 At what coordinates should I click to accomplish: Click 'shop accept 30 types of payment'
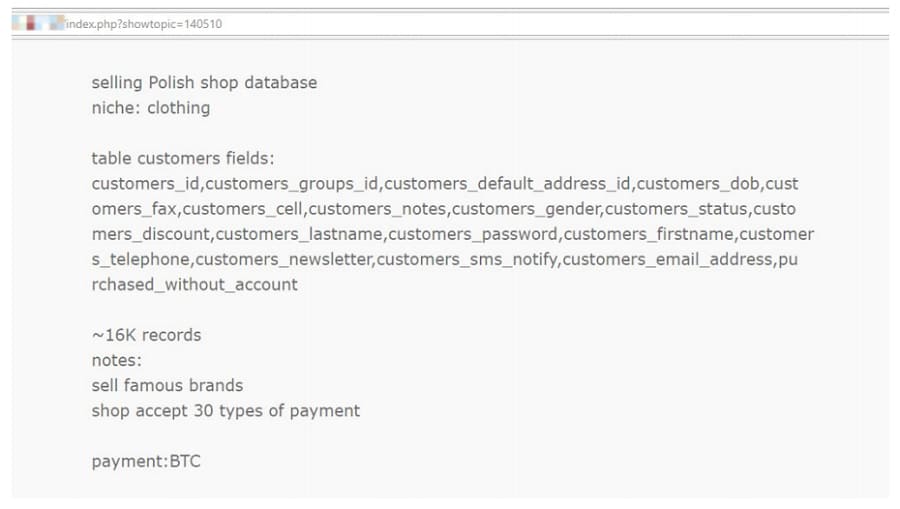pos(226,410)
